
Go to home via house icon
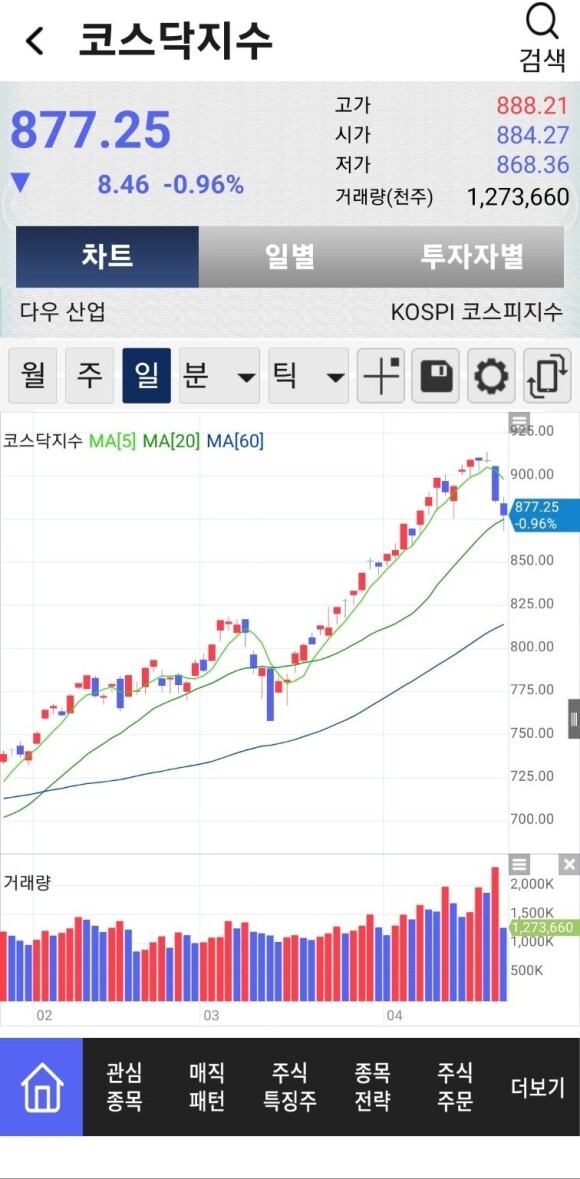pos(41,1087)
